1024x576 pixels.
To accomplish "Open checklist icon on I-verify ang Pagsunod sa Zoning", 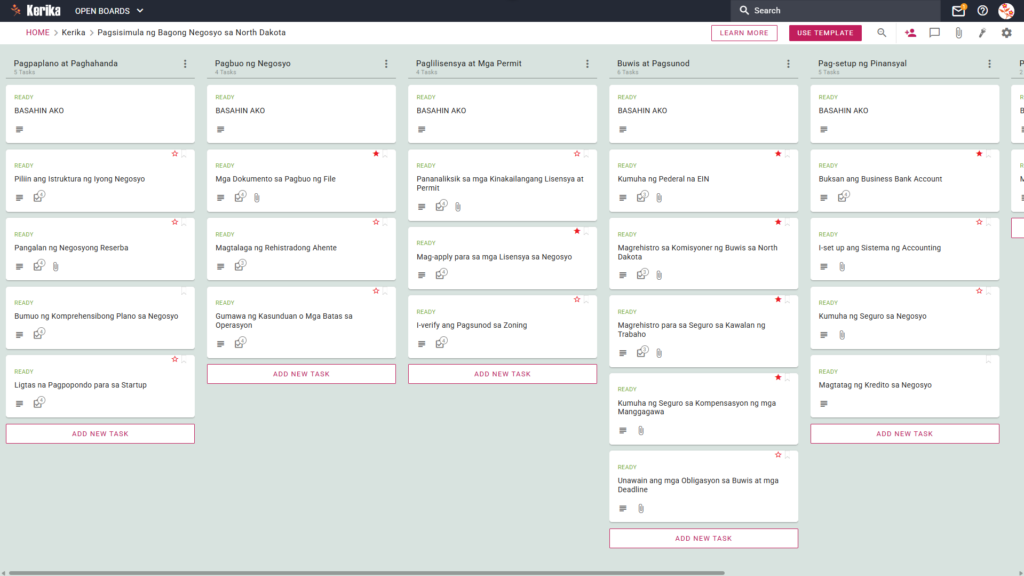I will coord(441,343).
